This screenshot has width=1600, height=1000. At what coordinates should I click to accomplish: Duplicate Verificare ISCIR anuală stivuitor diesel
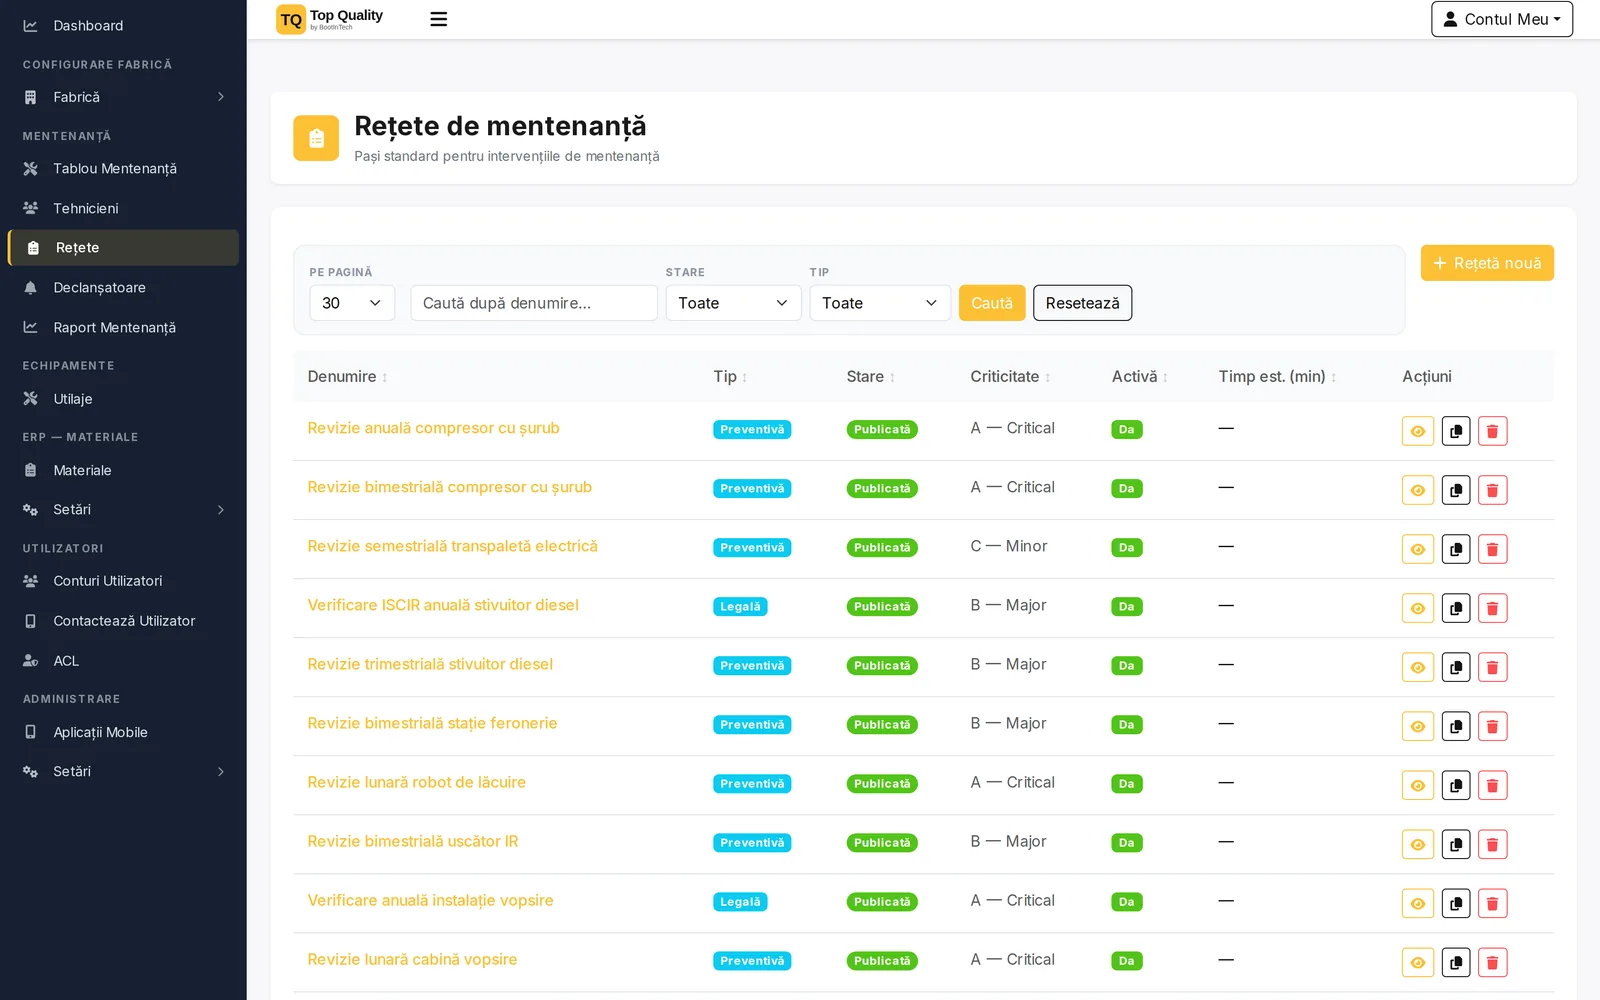coord(1456,608)
